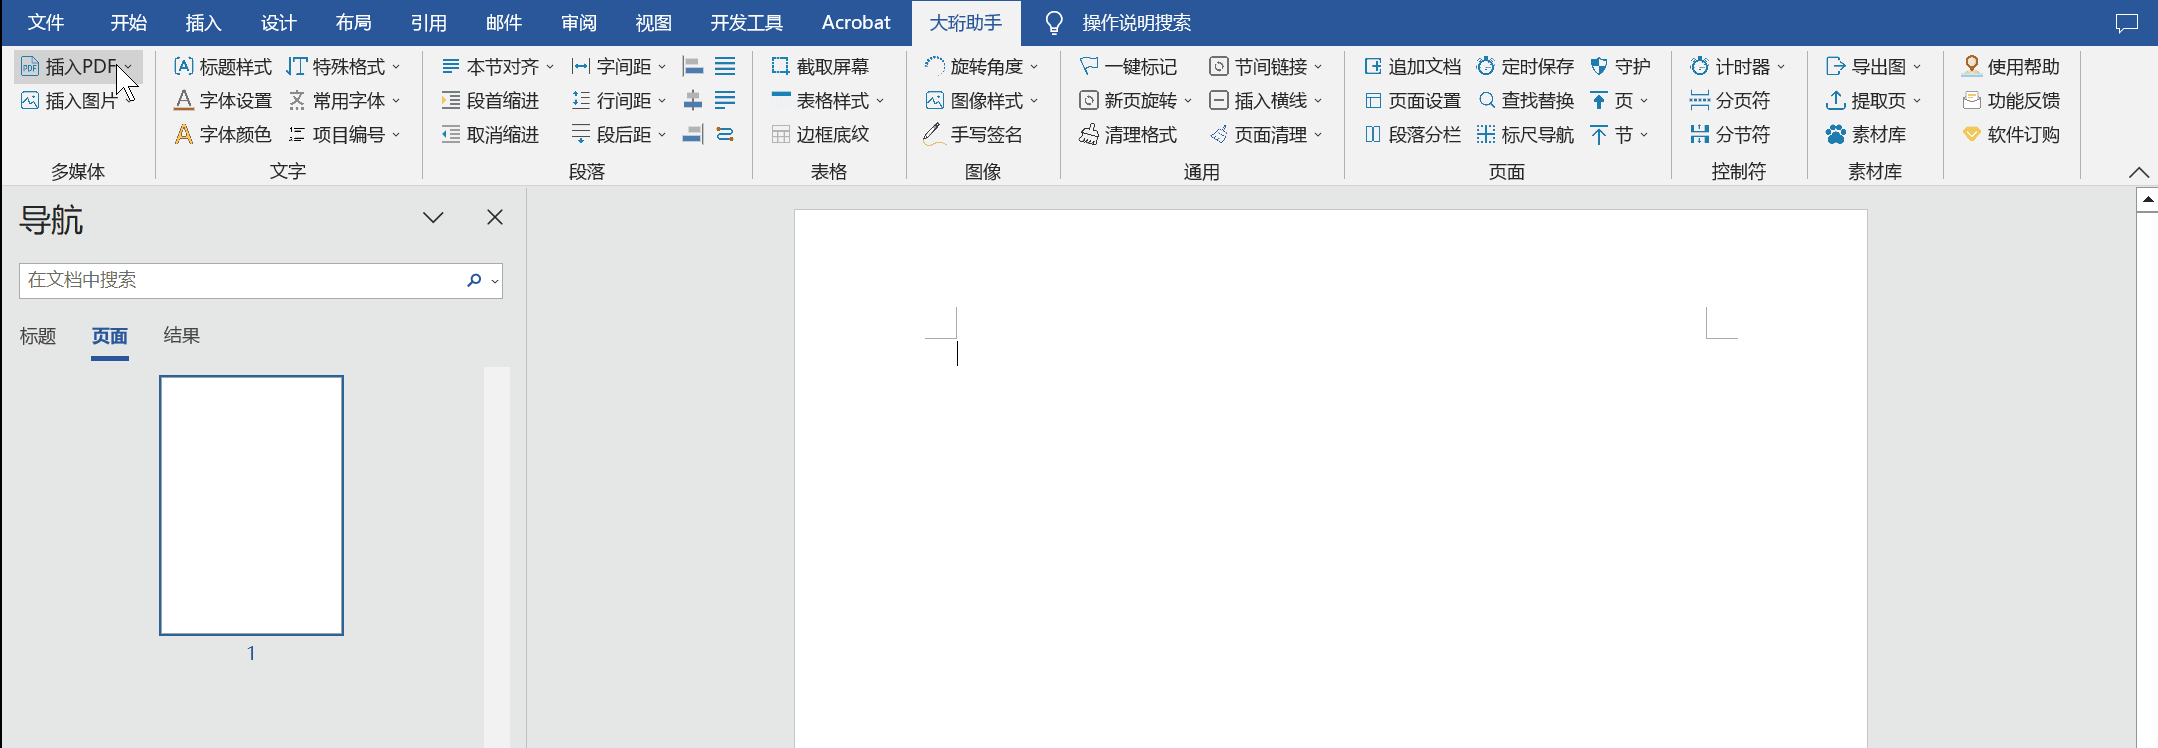Viewport: 2158px width, 748px height.
Task: Open 素材库 material library
Action: (x=1865, y=135)
